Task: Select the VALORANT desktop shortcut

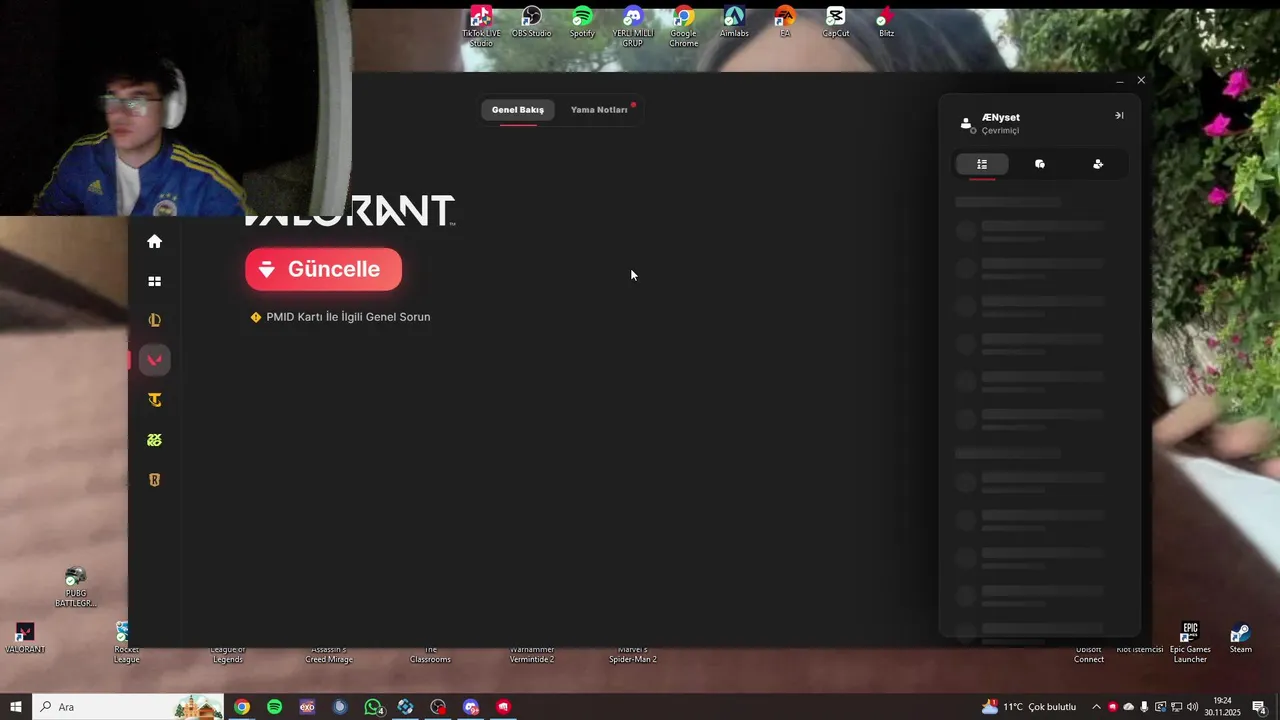Action: pyautogui.click(x=25, y=638)
